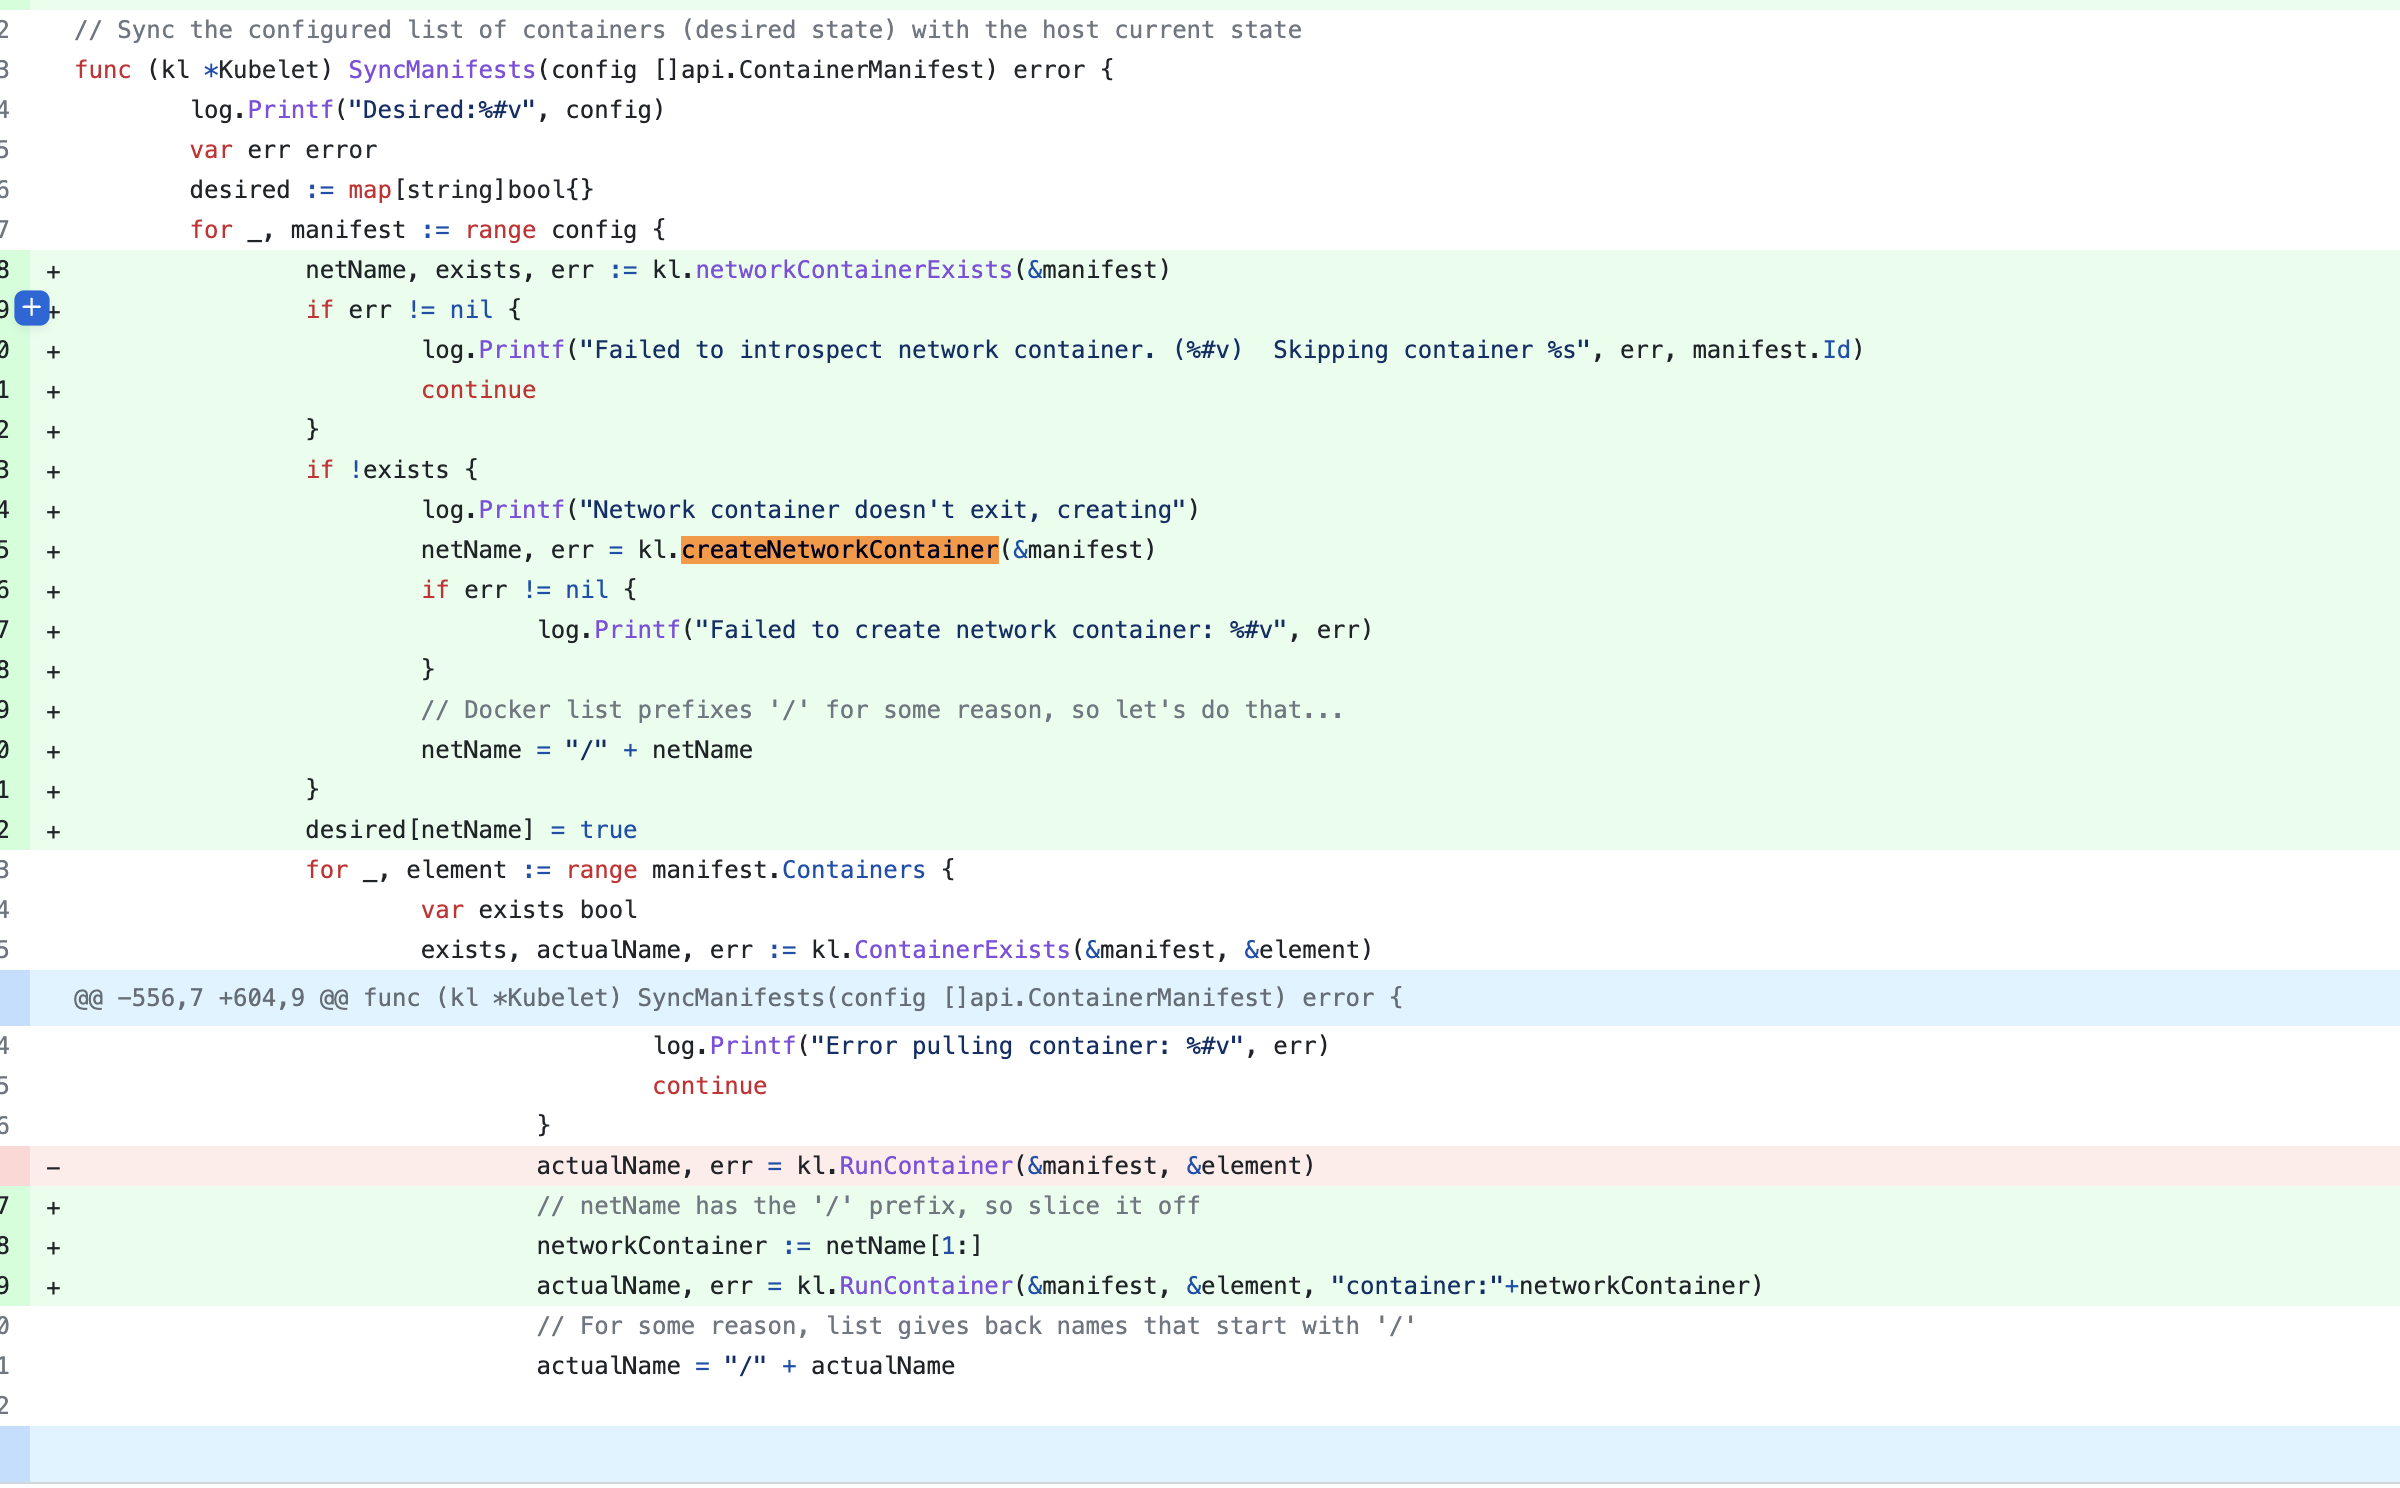Viewport: 2400px width, 1488px height.
Task: Click the ContainerExists method call
Action: pos(961,950)
